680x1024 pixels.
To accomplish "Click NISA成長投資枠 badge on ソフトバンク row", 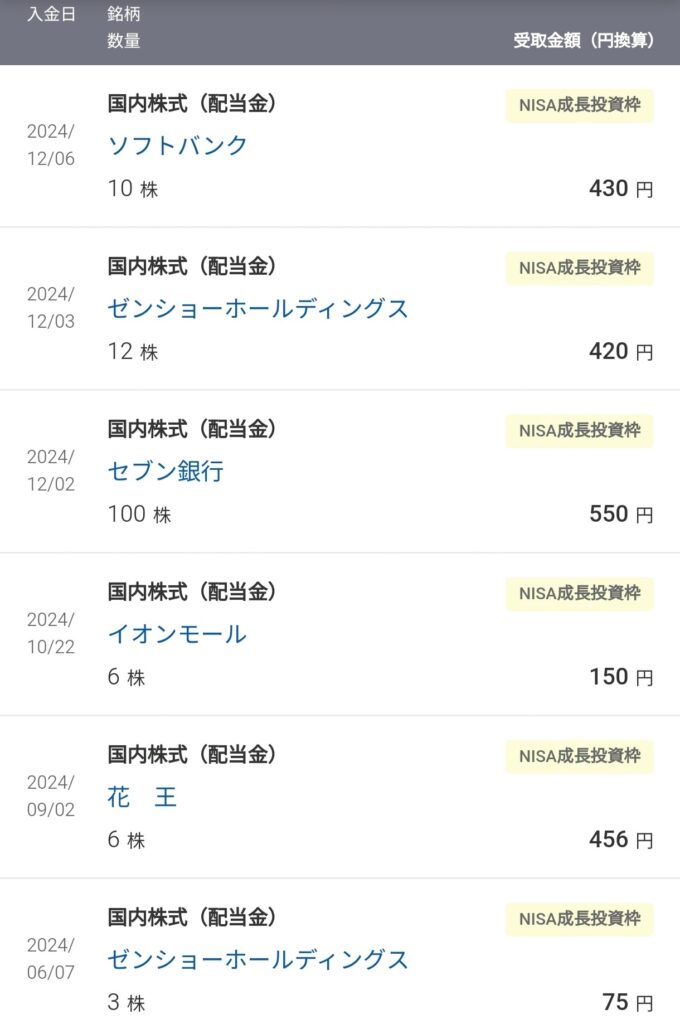I will click(579, 105).
